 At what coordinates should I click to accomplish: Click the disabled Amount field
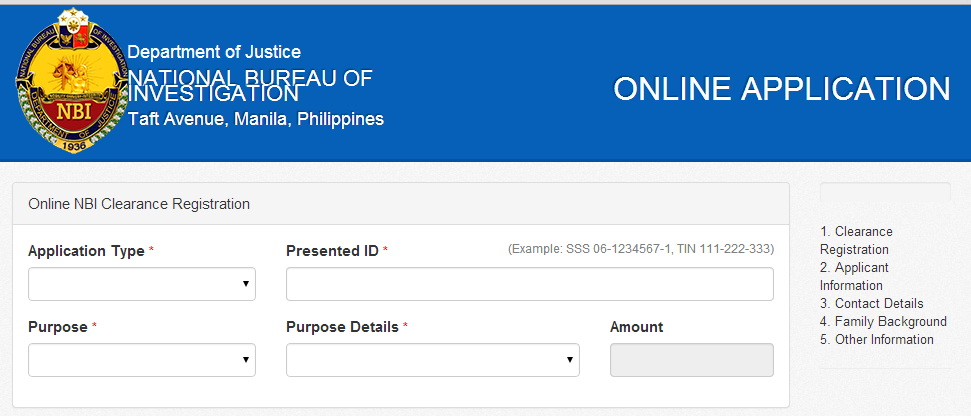pos(691,360)
